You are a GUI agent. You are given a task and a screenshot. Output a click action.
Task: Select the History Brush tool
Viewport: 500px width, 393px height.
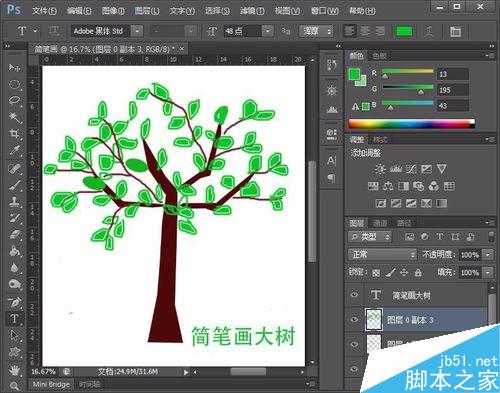pyautogui.click(x=14, y=218)
